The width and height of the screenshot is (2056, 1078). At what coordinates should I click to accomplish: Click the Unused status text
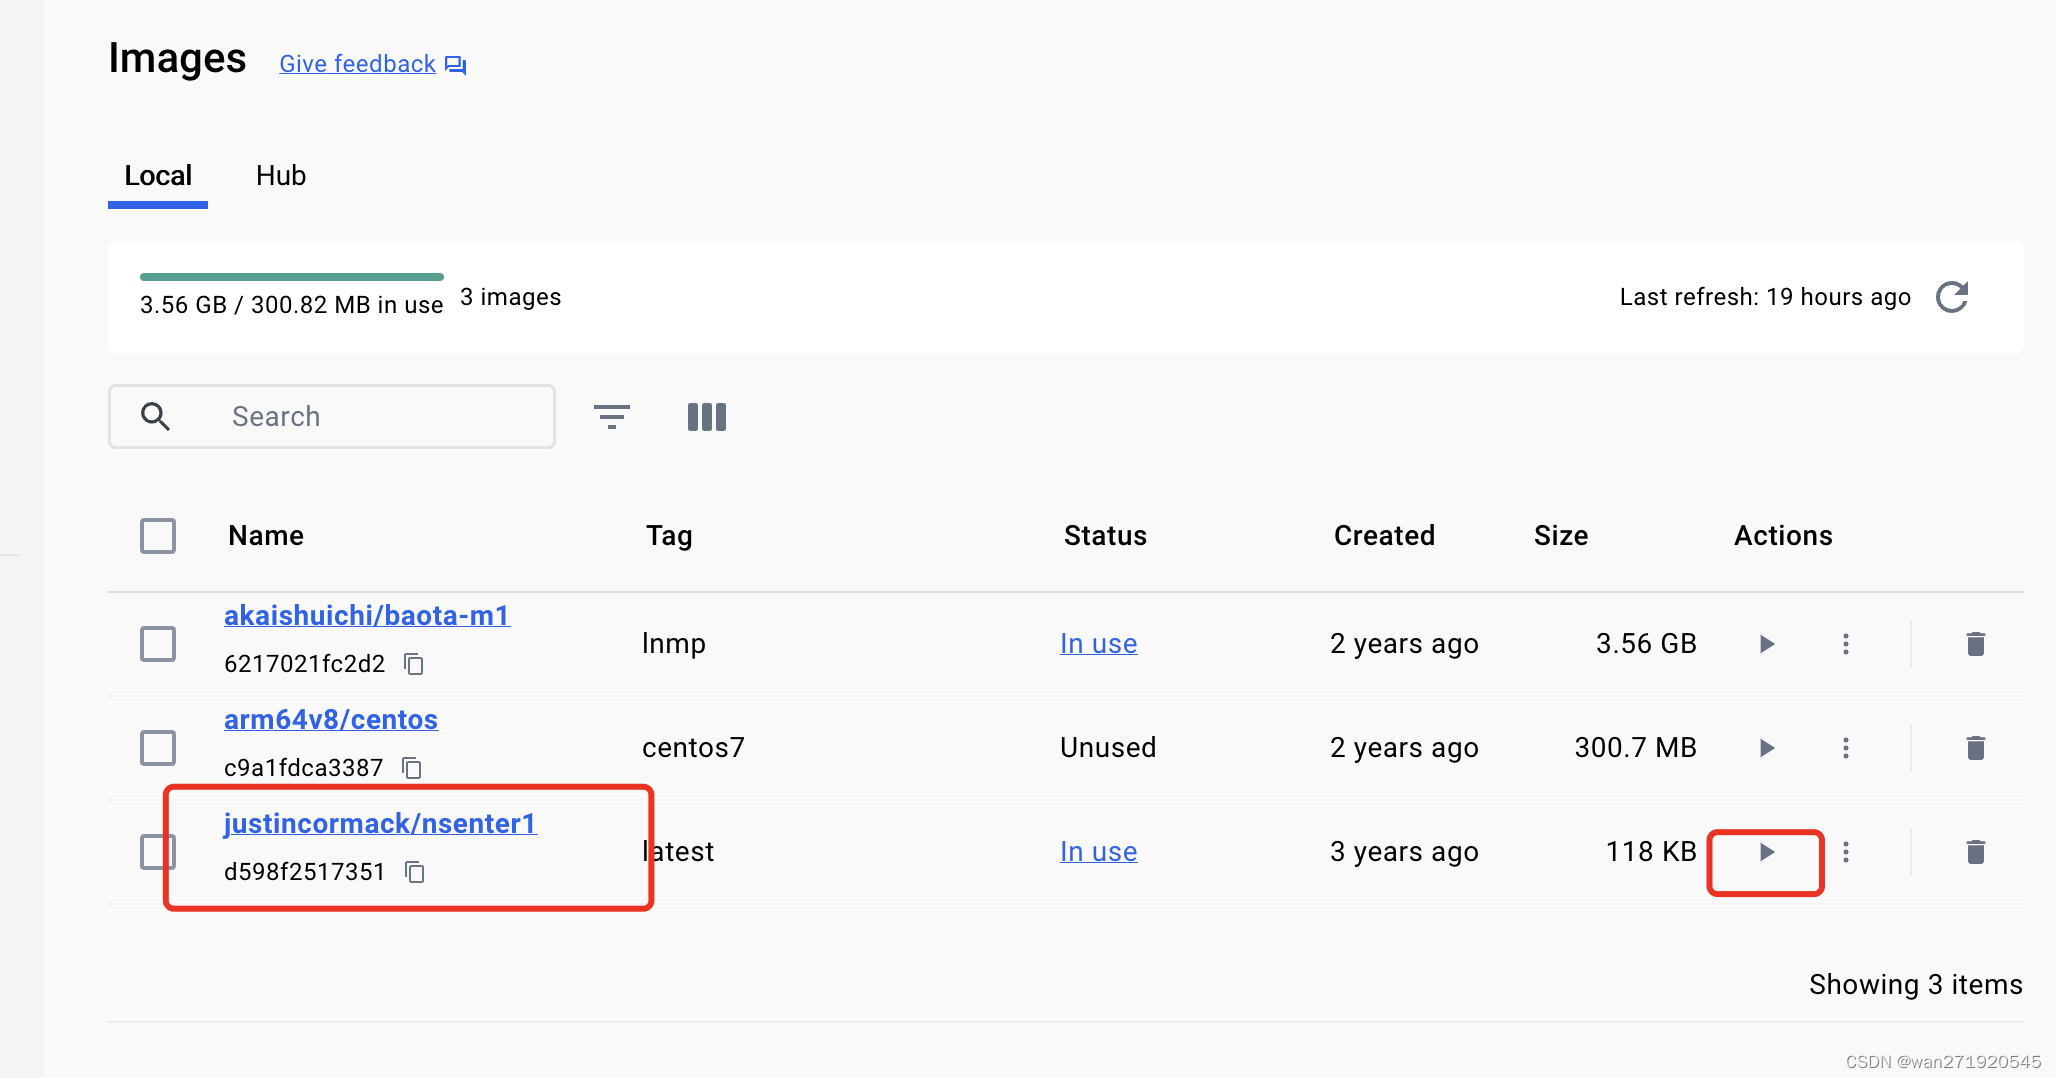click(x=1108, y=748)
